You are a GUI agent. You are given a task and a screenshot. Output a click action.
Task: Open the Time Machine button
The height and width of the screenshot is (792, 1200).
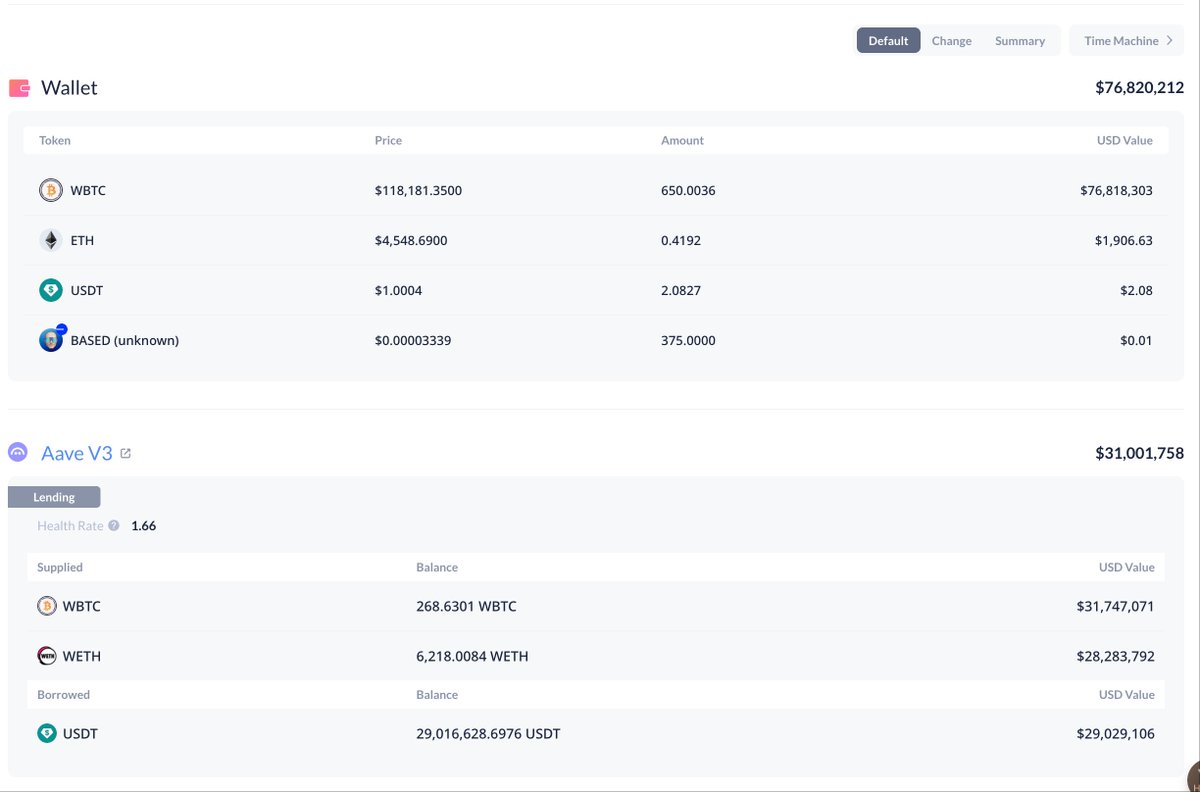[1126, 41]
